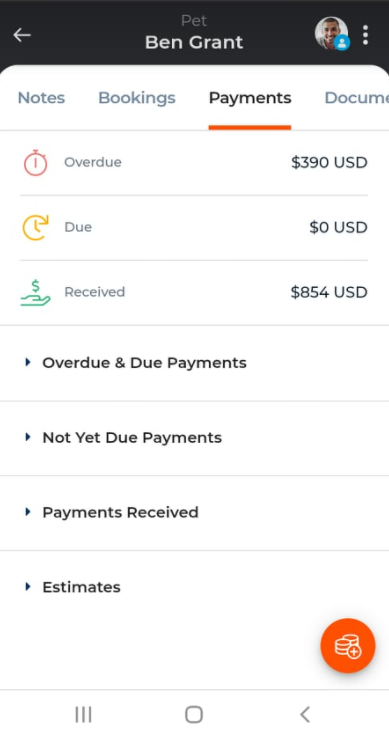Image resolution: width=389 pixels, height=738 pixels.
Task: Tap the yellow Due clock icon
Action: point(35,227)
